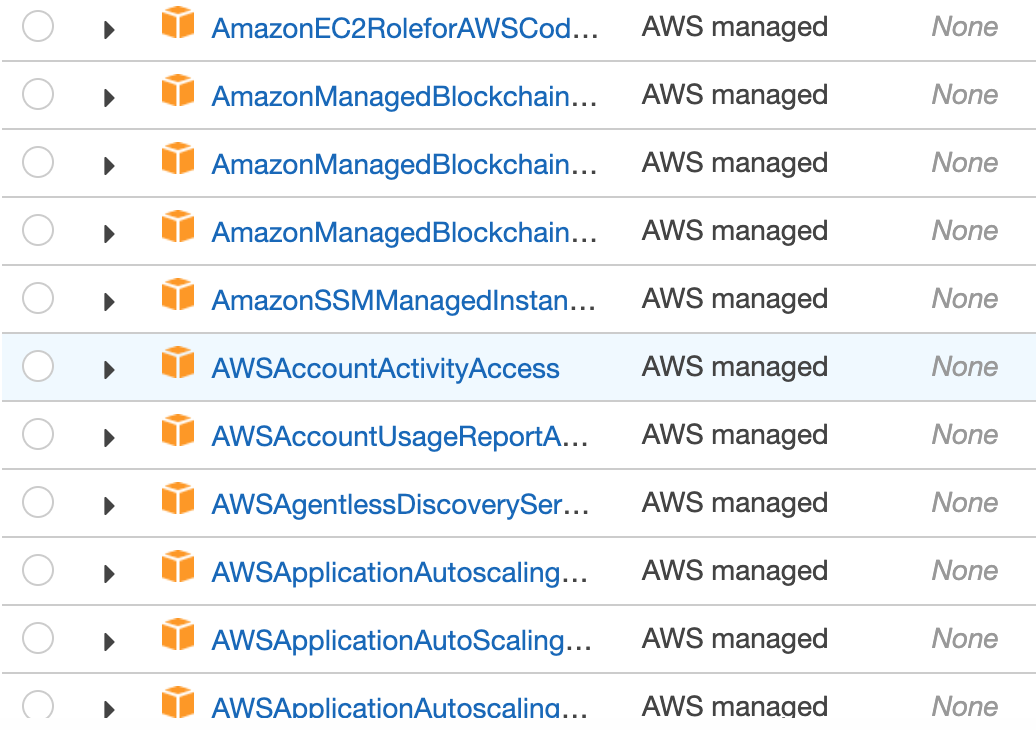Open the AWSAccountActivityAccess policy link
The image size is (1036, 730).
(x=385, y=369)
